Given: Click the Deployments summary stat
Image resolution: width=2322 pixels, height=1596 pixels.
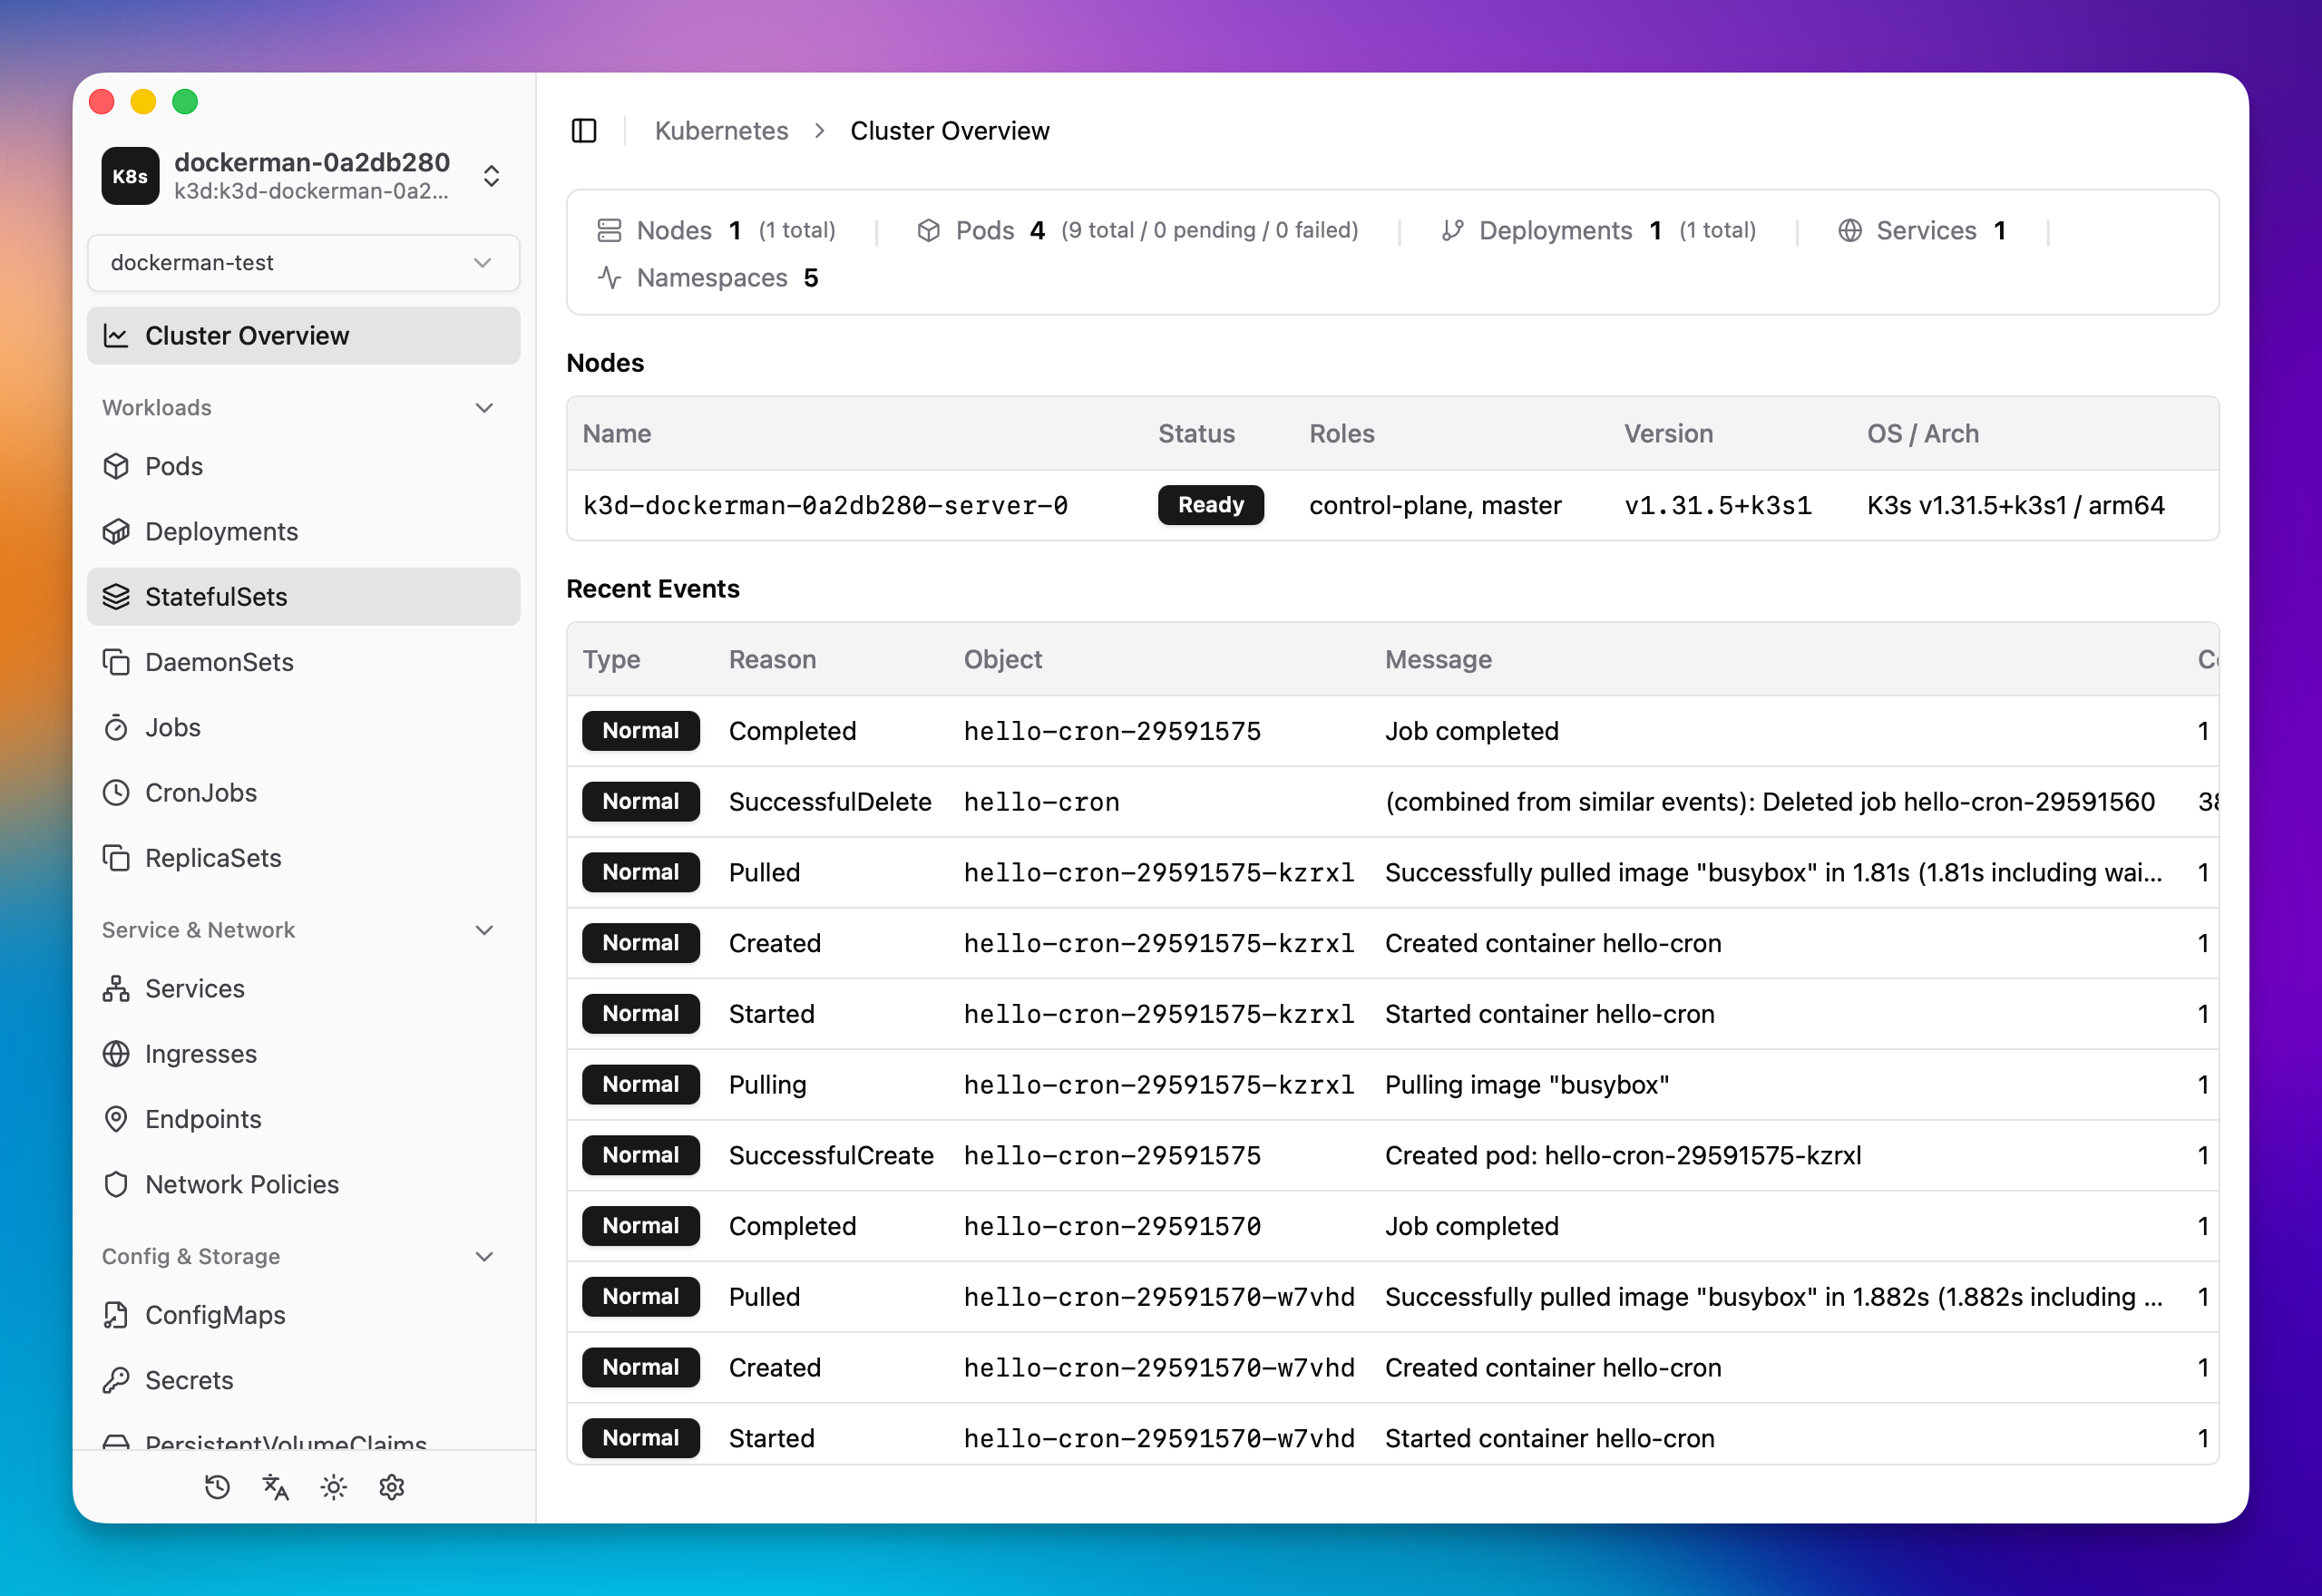Looking at the screenshot, I should coord(1598,231).
